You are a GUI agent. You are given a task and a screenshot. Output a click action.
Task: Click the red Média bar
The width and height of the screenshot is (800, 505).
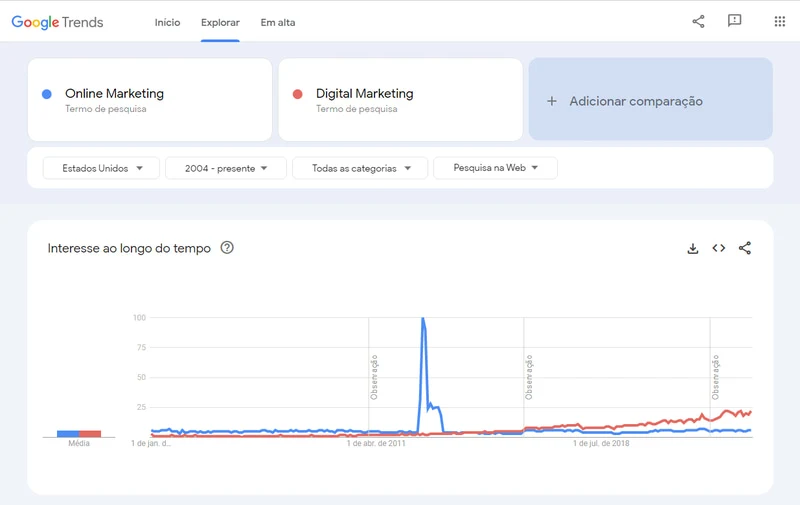(90, 434)
